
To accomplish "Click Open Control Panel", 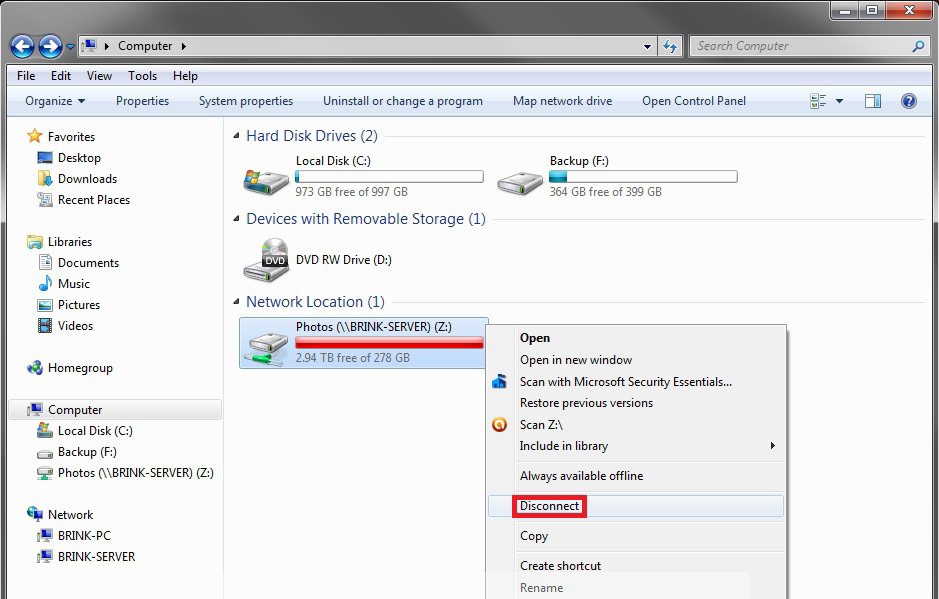I will point(693,101).
